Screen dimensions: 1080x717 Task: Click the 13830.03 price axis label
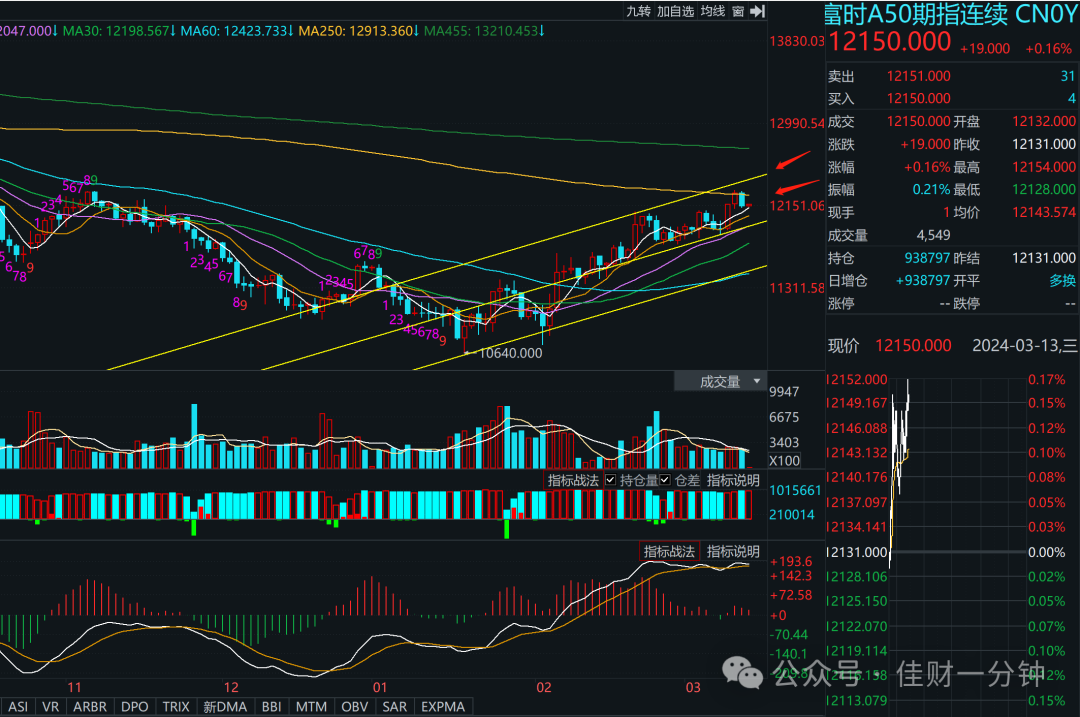click(x=796, y=41)
